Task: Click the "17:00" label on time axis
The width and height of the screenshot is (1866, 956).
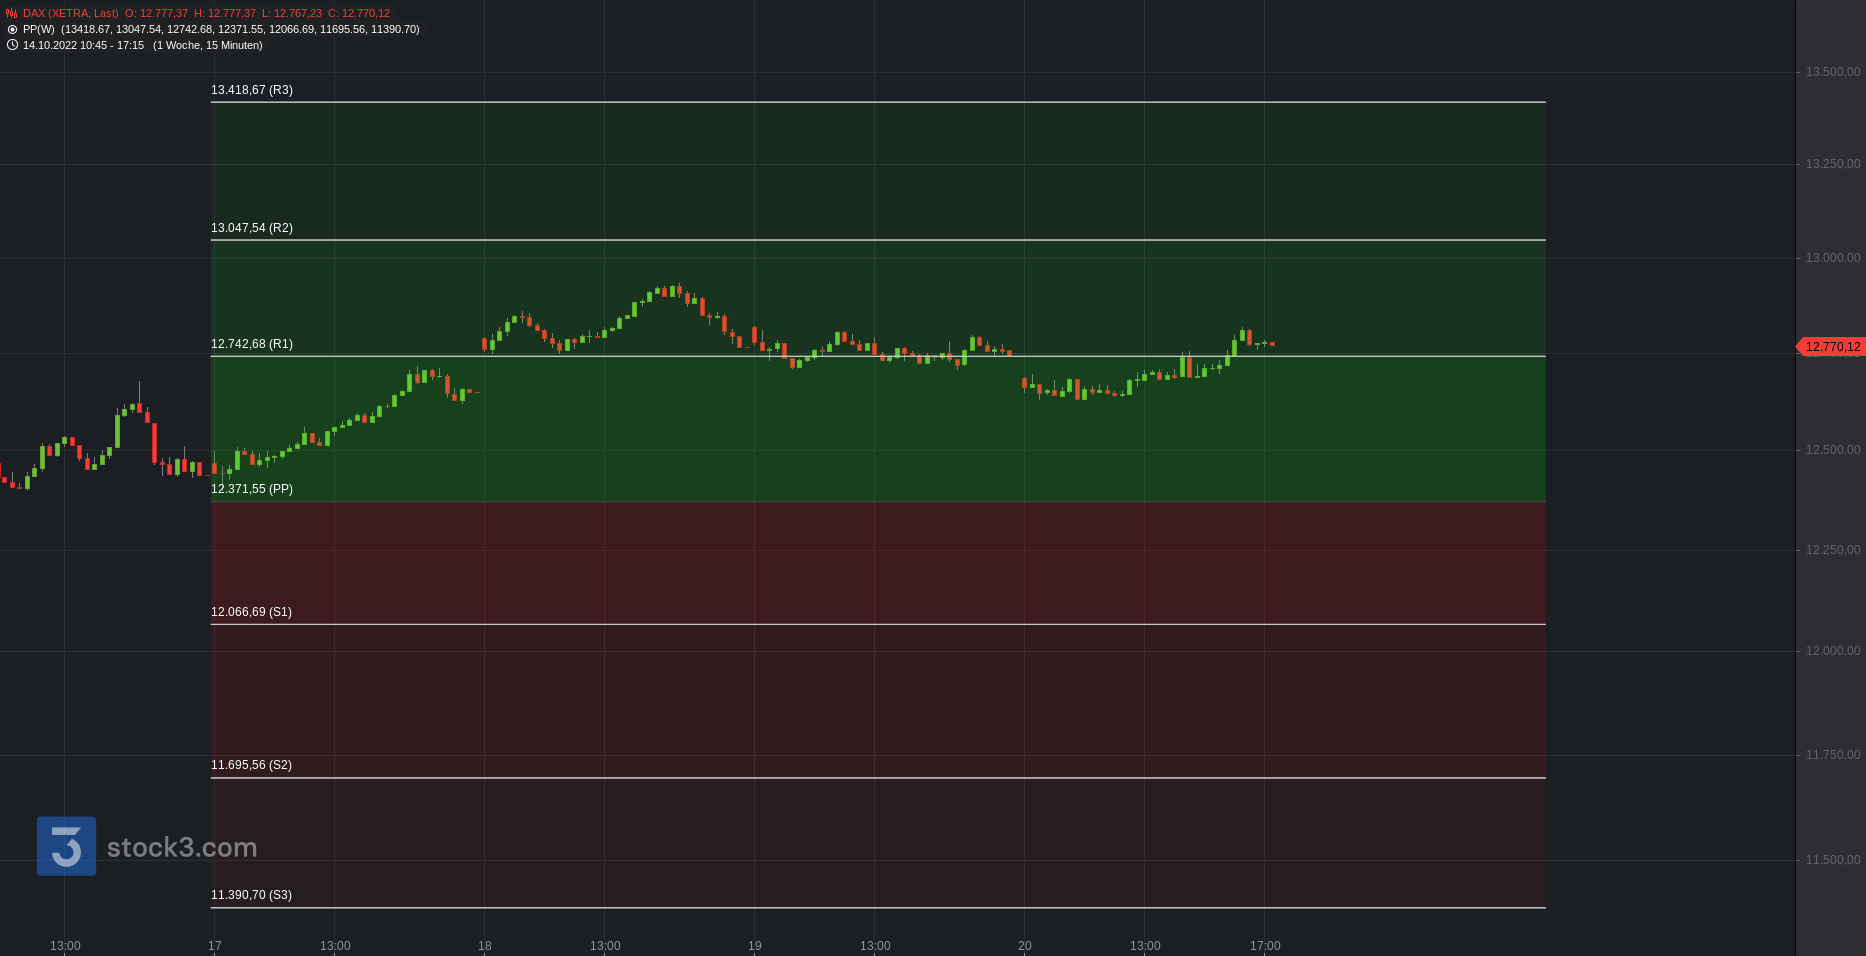Action: (1265, 946)
